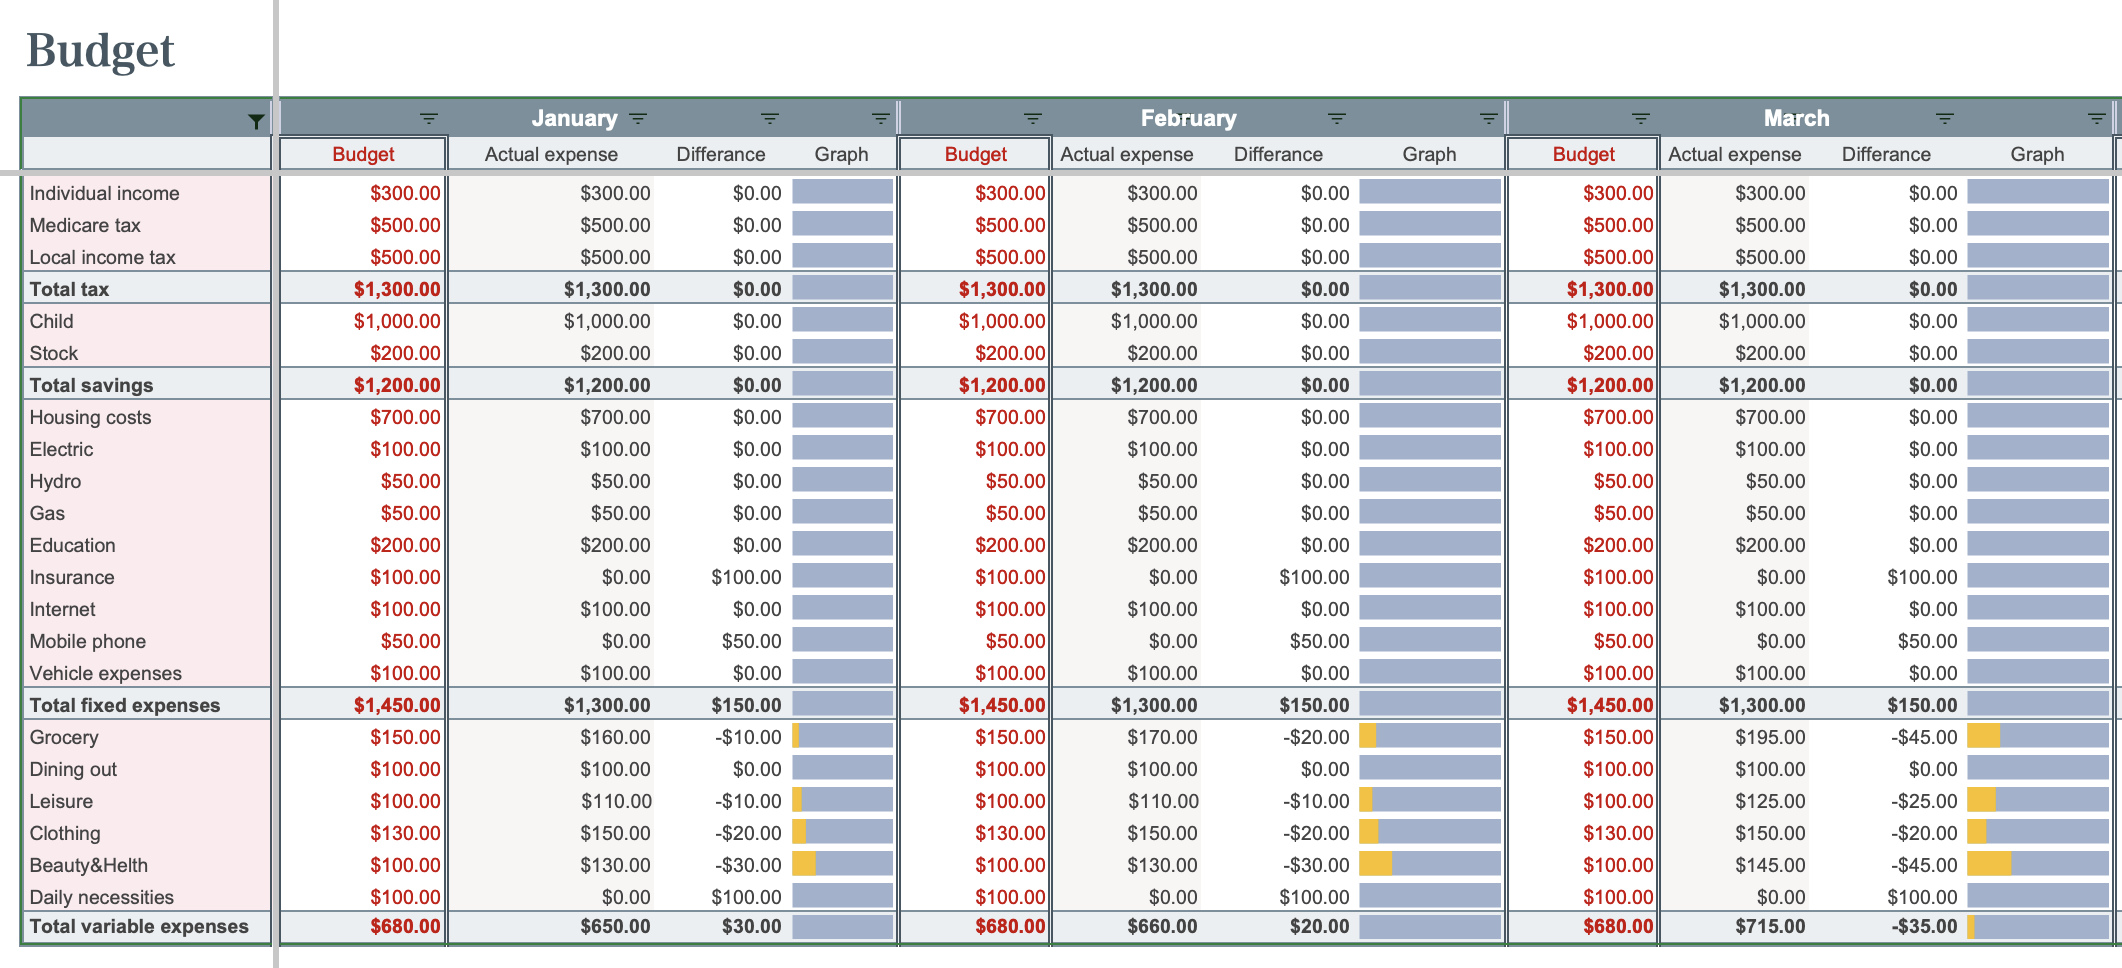Open the filter icon above January's Actual expense column
The image size is (2122, 968).
coord(639,117)
